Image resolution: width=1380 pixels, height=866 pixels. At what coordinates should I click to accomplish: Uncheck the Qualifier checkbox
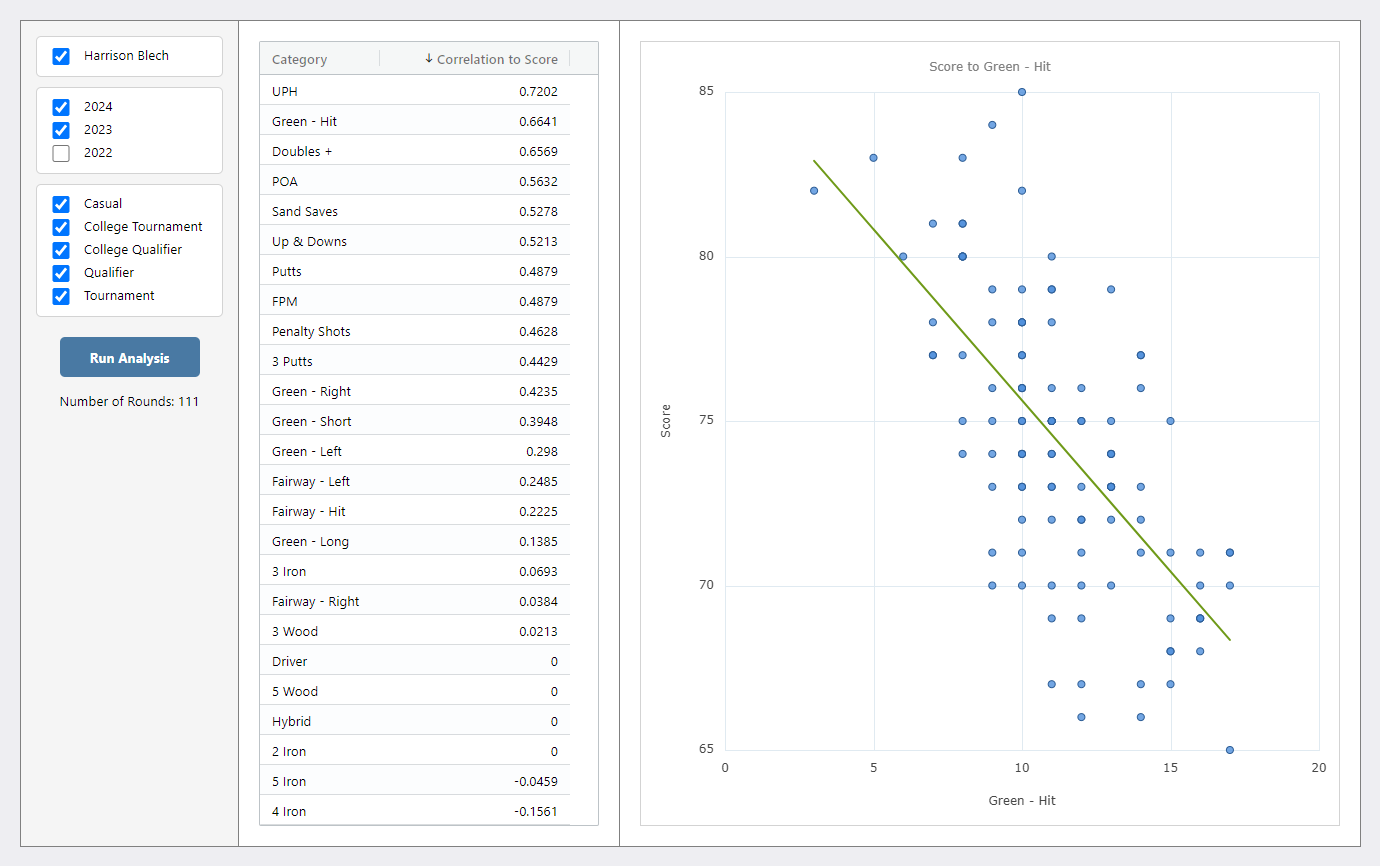pos(61,273)
